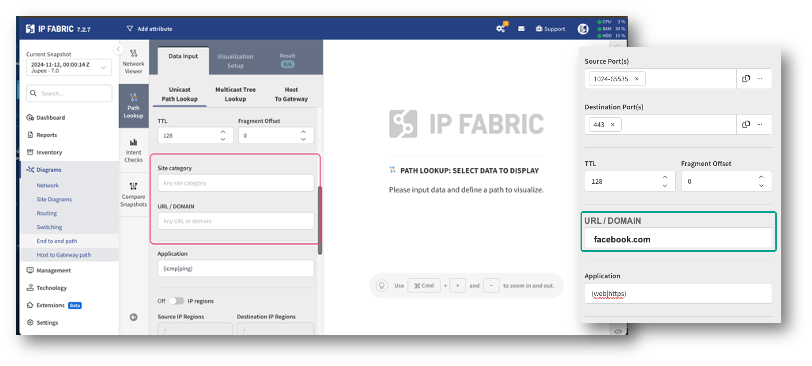
Task: Copy Destination Port(s) with the copy icon
Action: pos(746,125)
